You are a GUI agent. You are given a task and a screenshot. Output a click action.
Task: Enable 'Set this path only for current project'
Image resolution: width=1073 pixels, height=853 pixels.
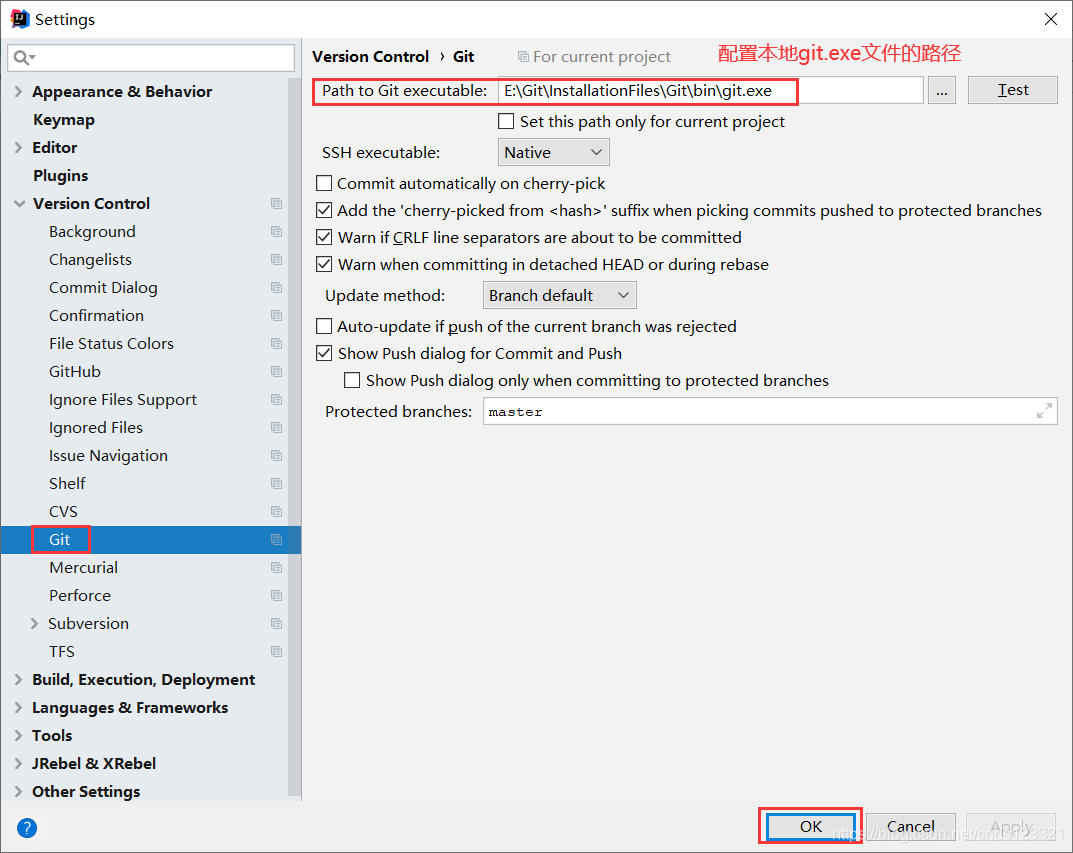[x=506, y=121]
